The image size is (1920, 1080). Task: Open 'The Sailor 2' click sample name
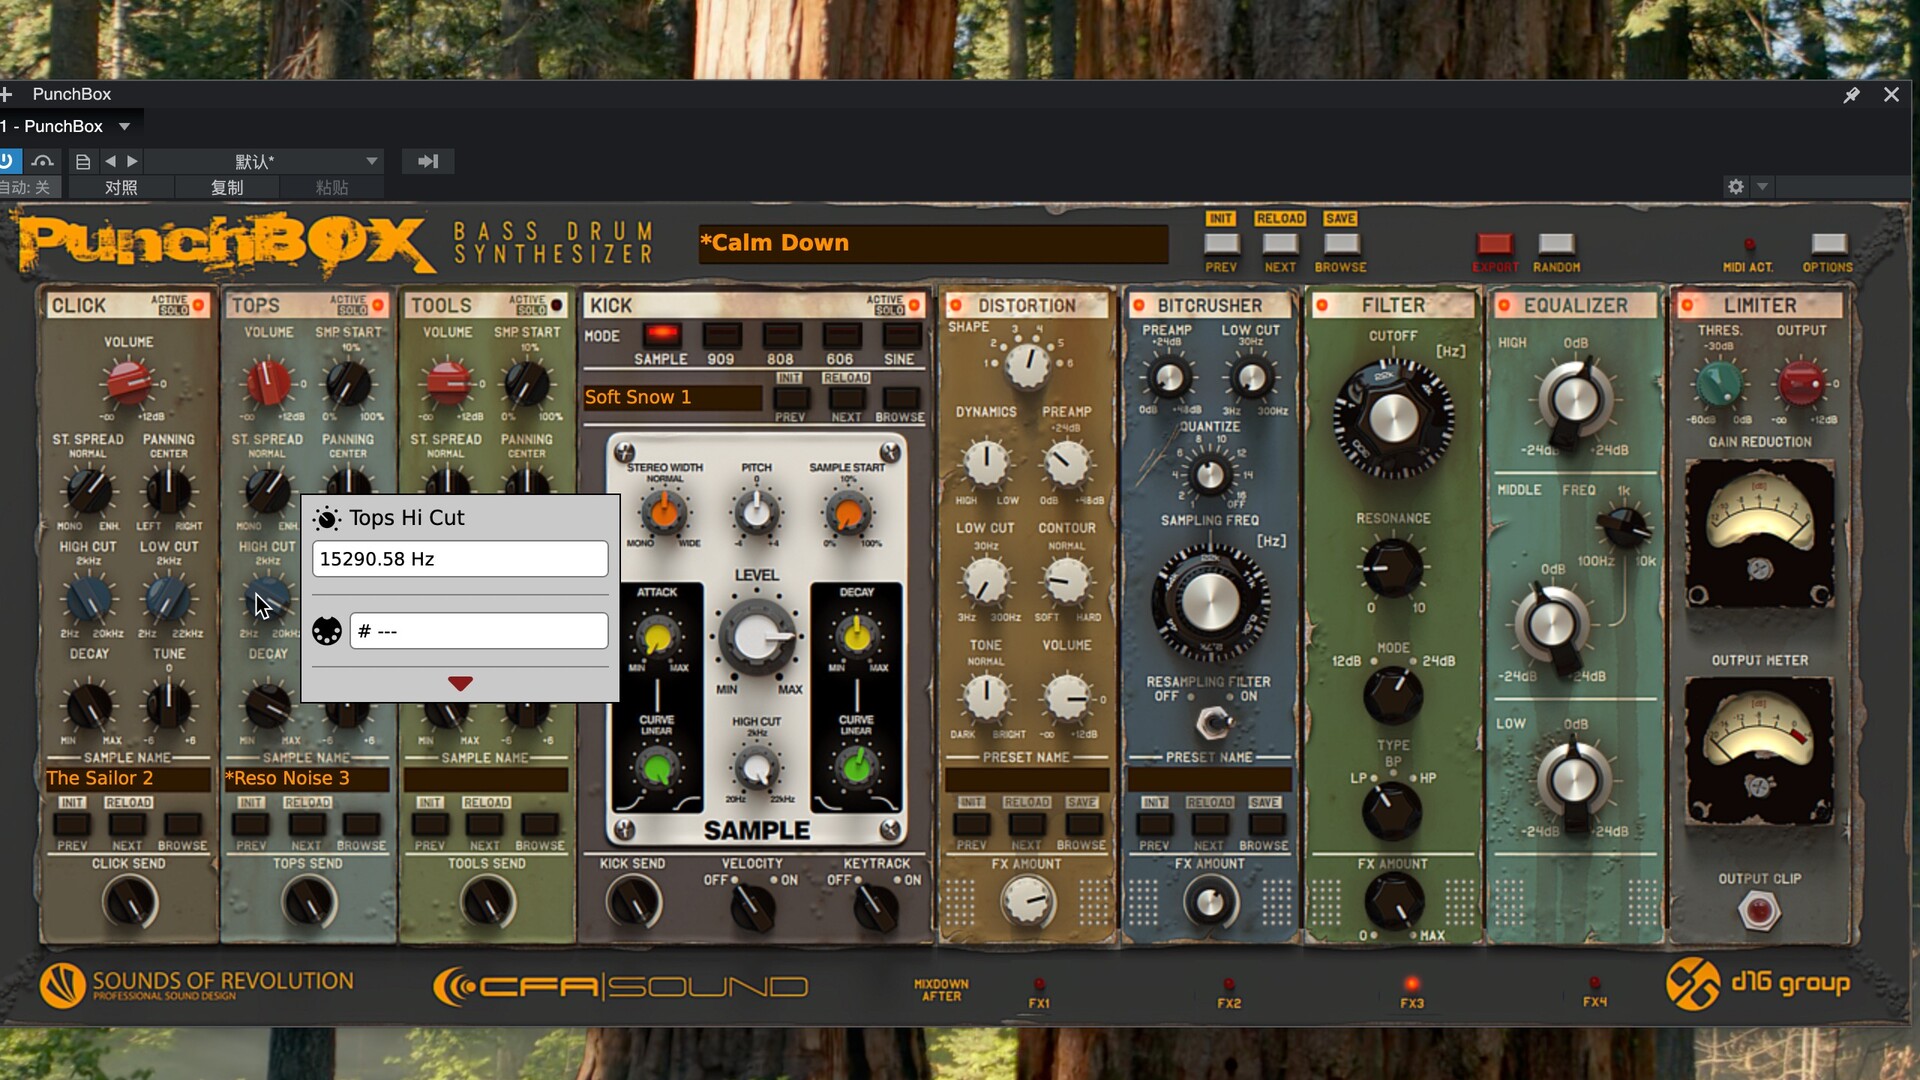click(127, 778)
